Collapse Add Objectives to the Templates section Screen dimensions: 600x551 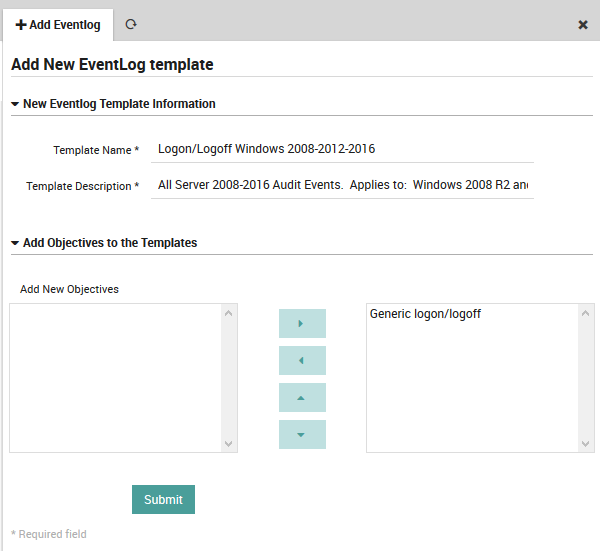(16, 243)
